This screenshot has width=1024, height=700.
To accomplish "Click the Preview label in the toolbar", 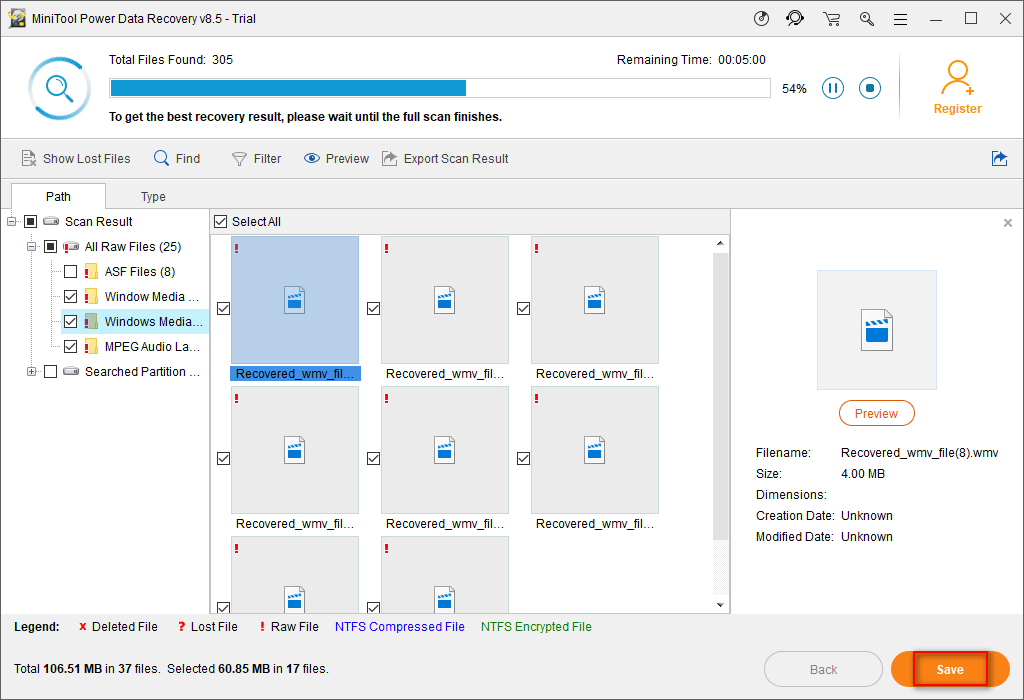I will (347, 159).
